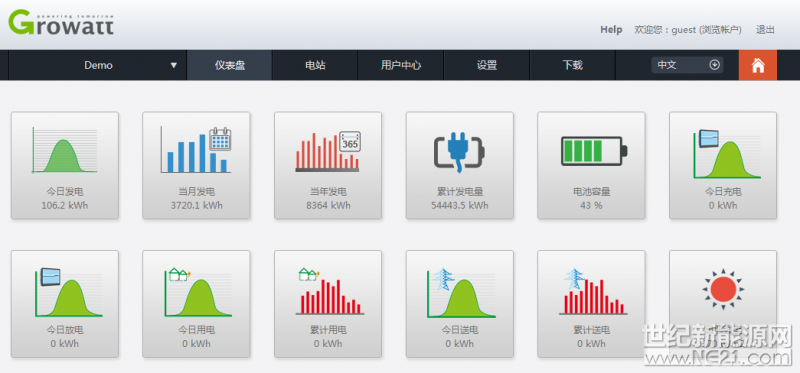Click the 退出 logout link
The image size is (800, 373).
coord(765,30)
